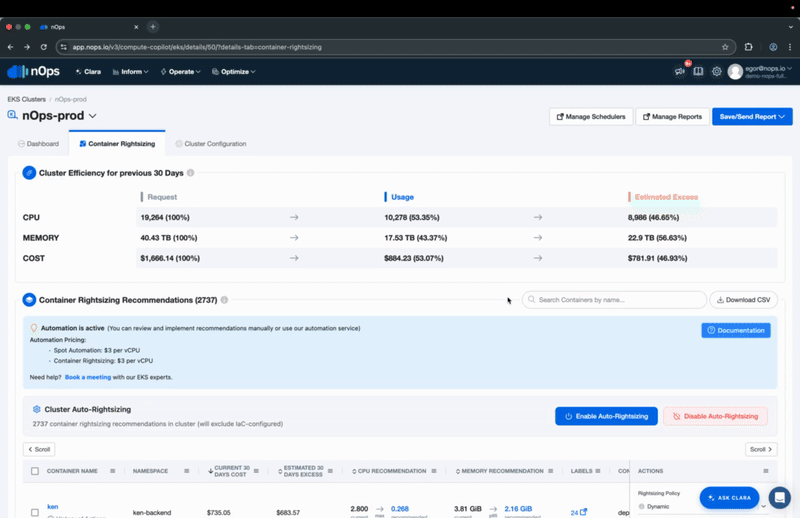Open labels link icon for ken container
The width and height of the screenshot is (800, 518).
point(583,512)
